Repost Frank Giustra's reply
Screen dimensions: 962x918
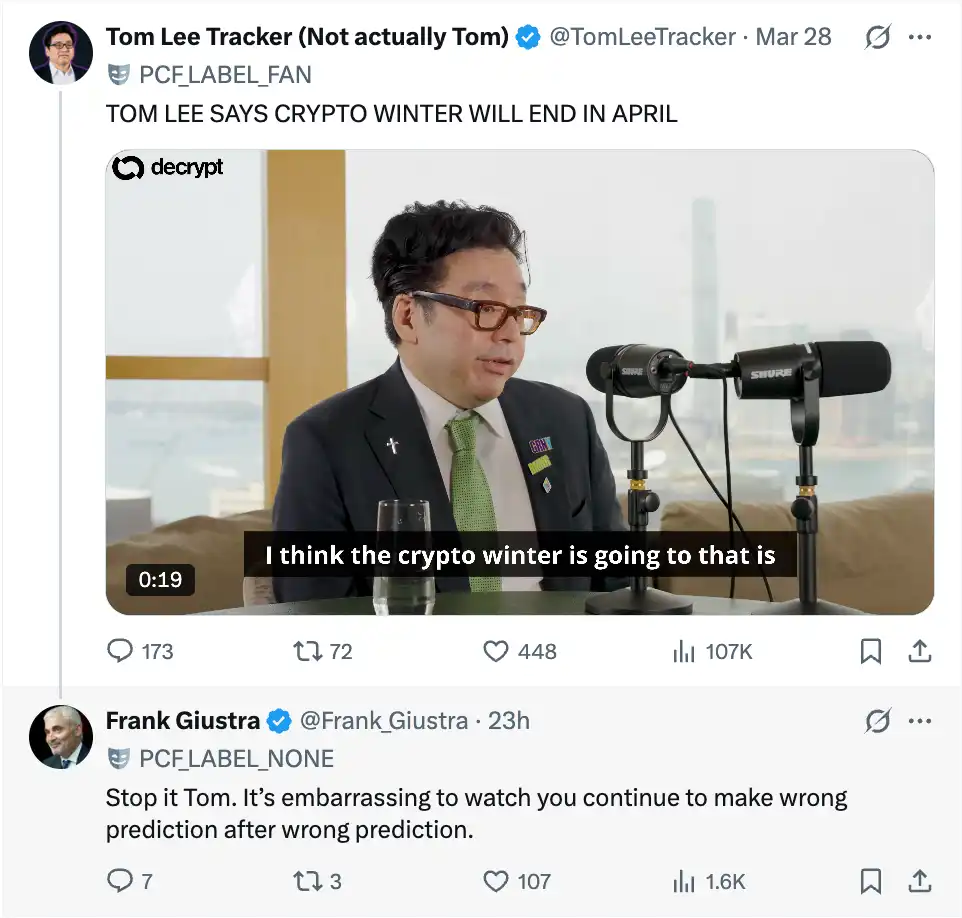(x=304, y=881)
